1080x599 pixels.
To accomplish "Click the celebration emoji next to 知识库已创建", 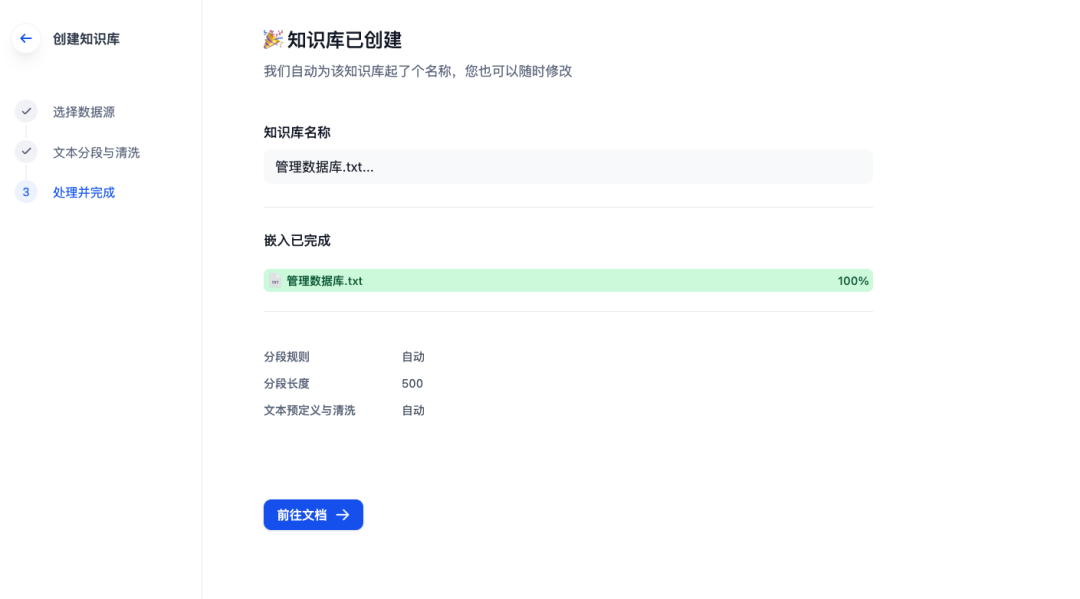I will [x=268, y=38].
